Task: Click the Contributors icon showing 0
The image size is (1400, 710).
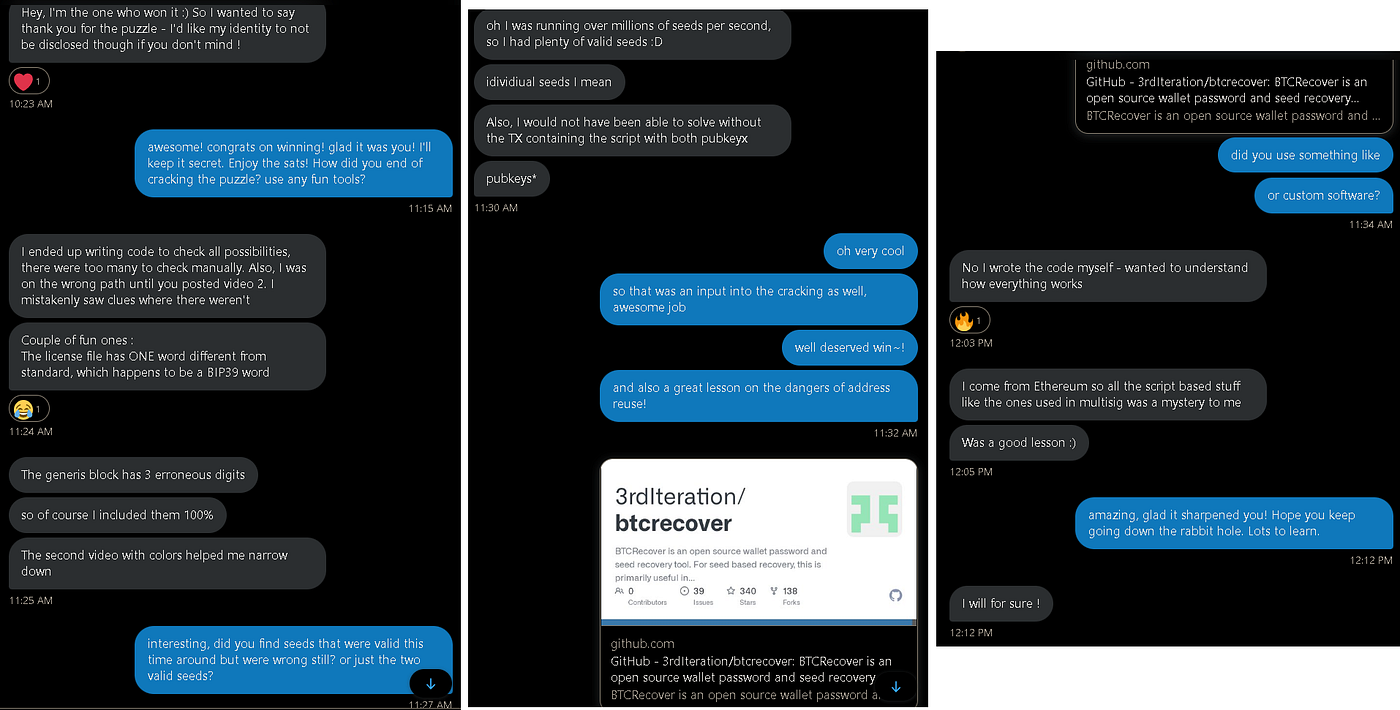Action: click(x=620, y=591)
